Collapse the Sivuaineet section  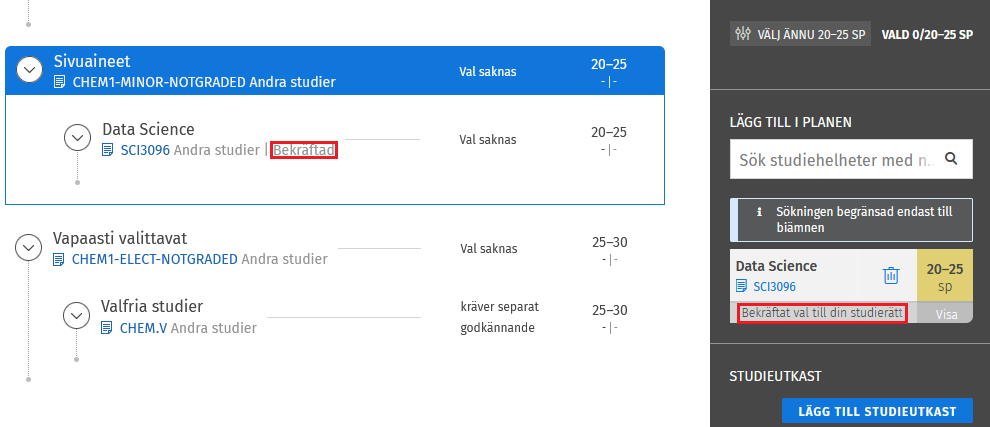coord(30,70)
